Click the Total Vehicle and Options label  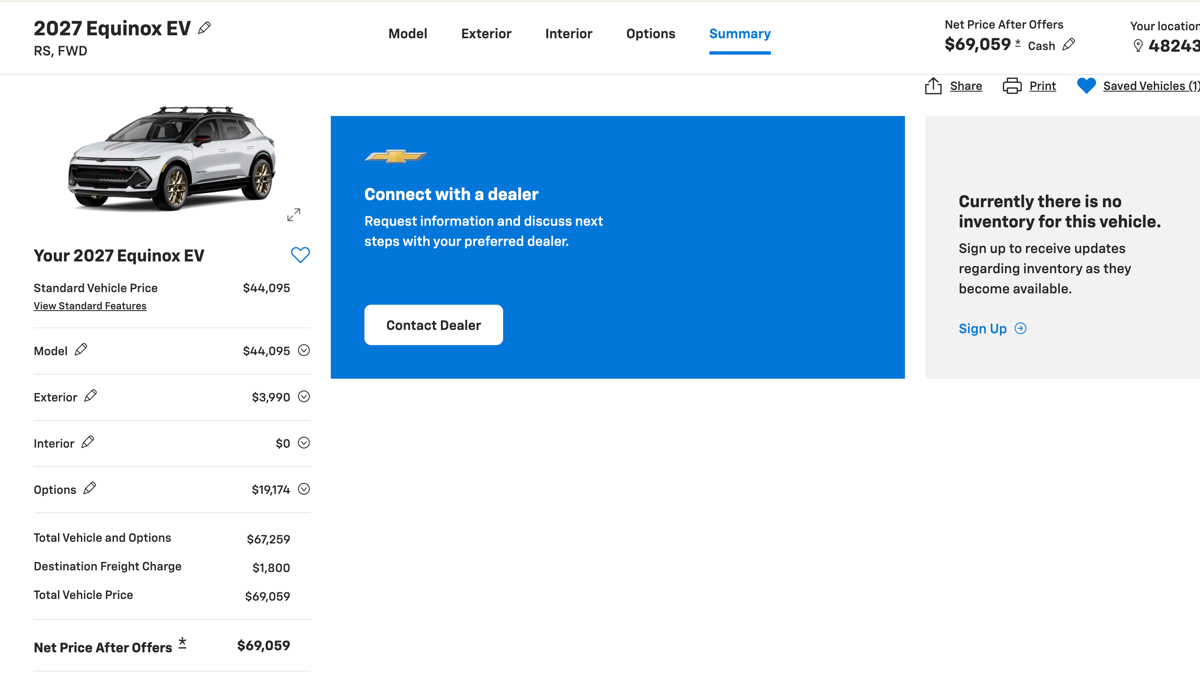pyautogui.click(x=102, y=538)
